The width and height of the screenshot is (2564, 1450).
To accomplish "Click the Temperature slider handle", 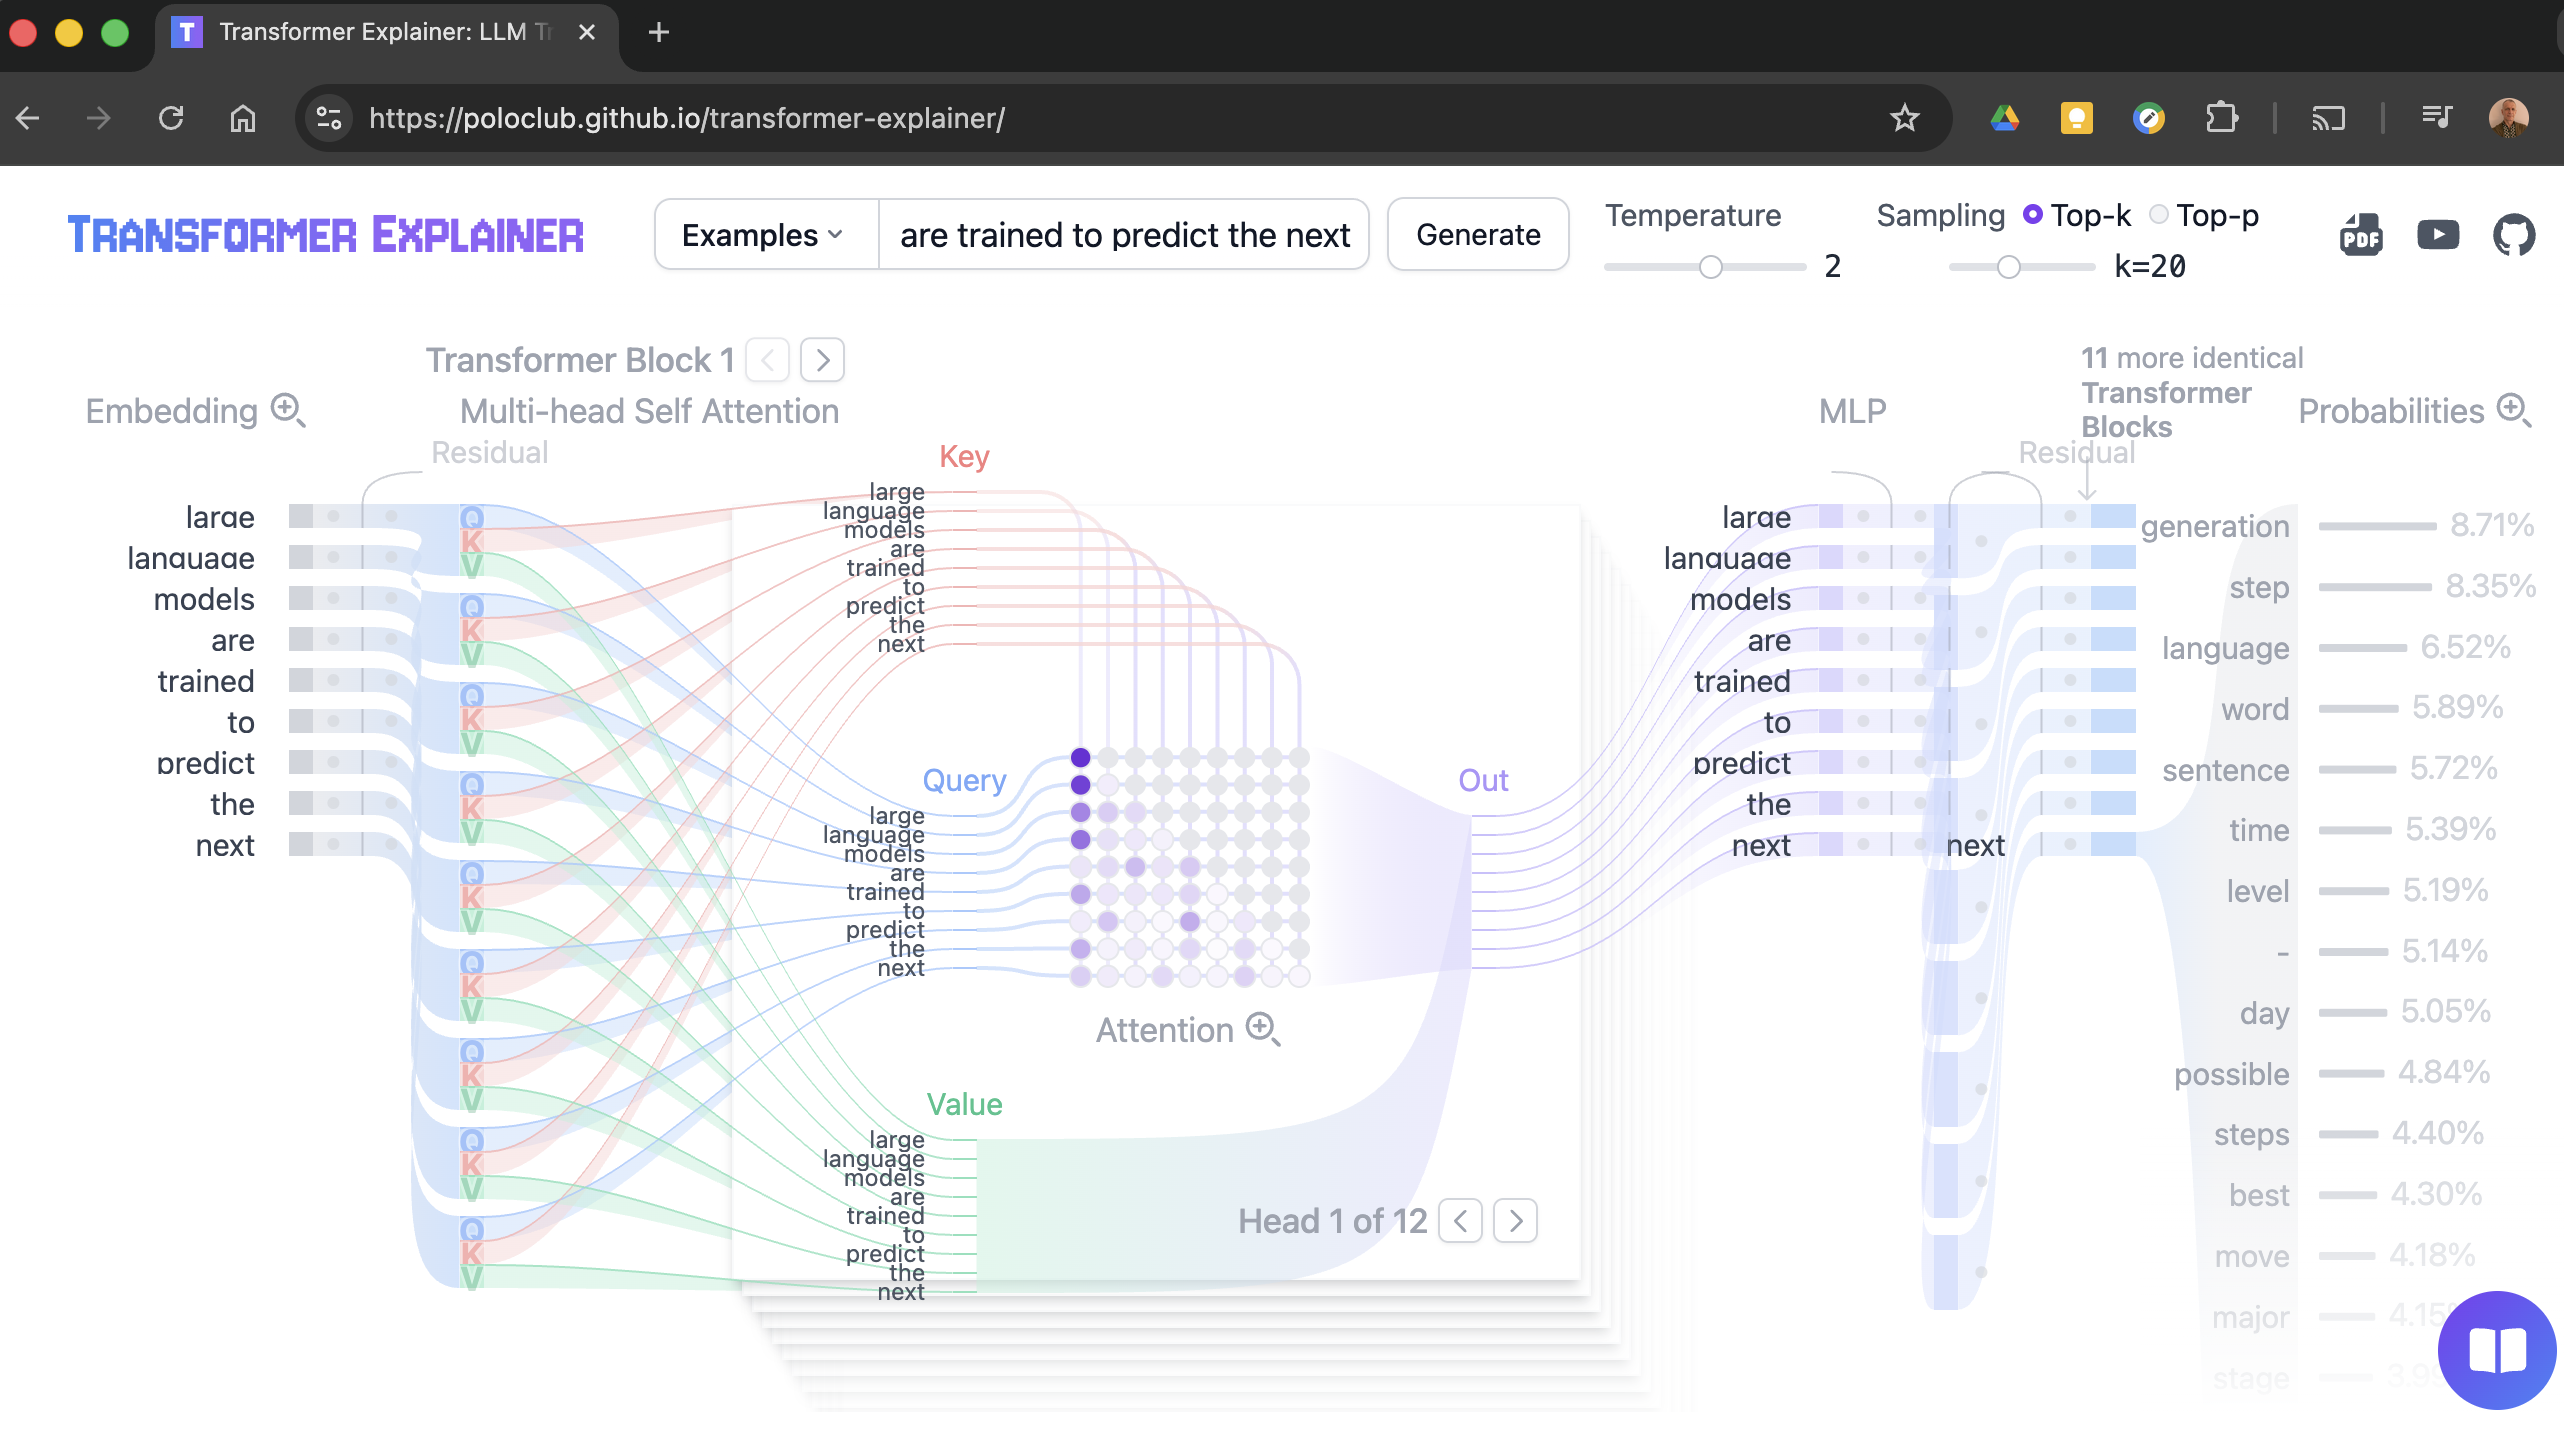I will pos(1711,267).
